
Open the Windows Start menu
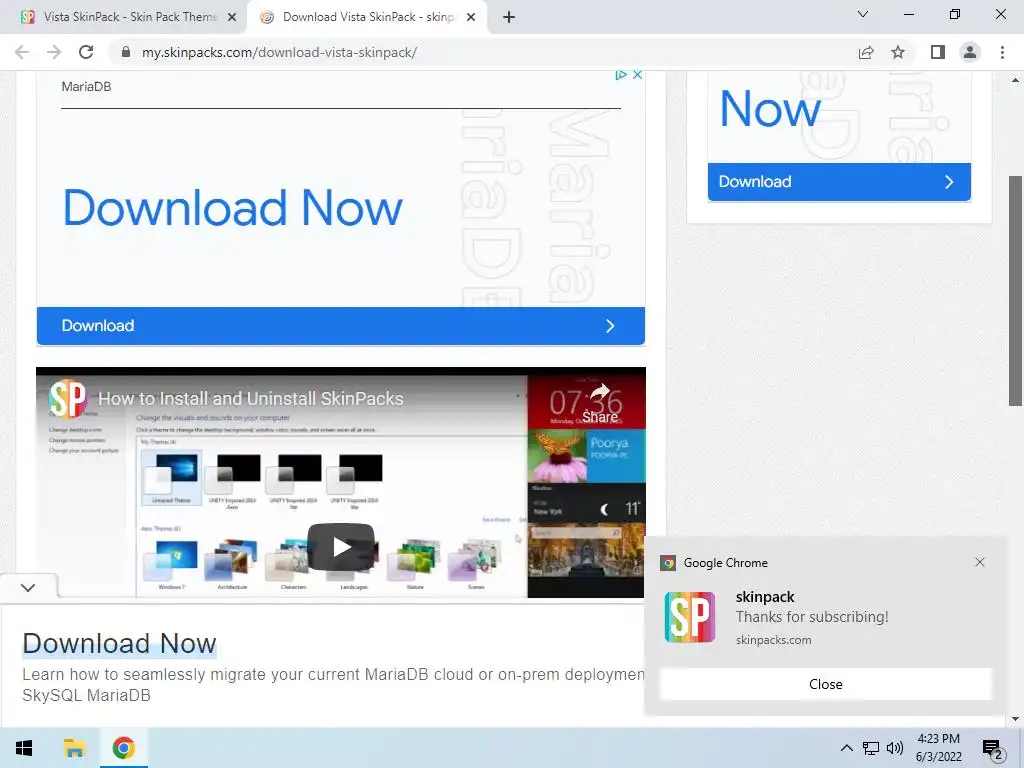click(x=24, y=748)
